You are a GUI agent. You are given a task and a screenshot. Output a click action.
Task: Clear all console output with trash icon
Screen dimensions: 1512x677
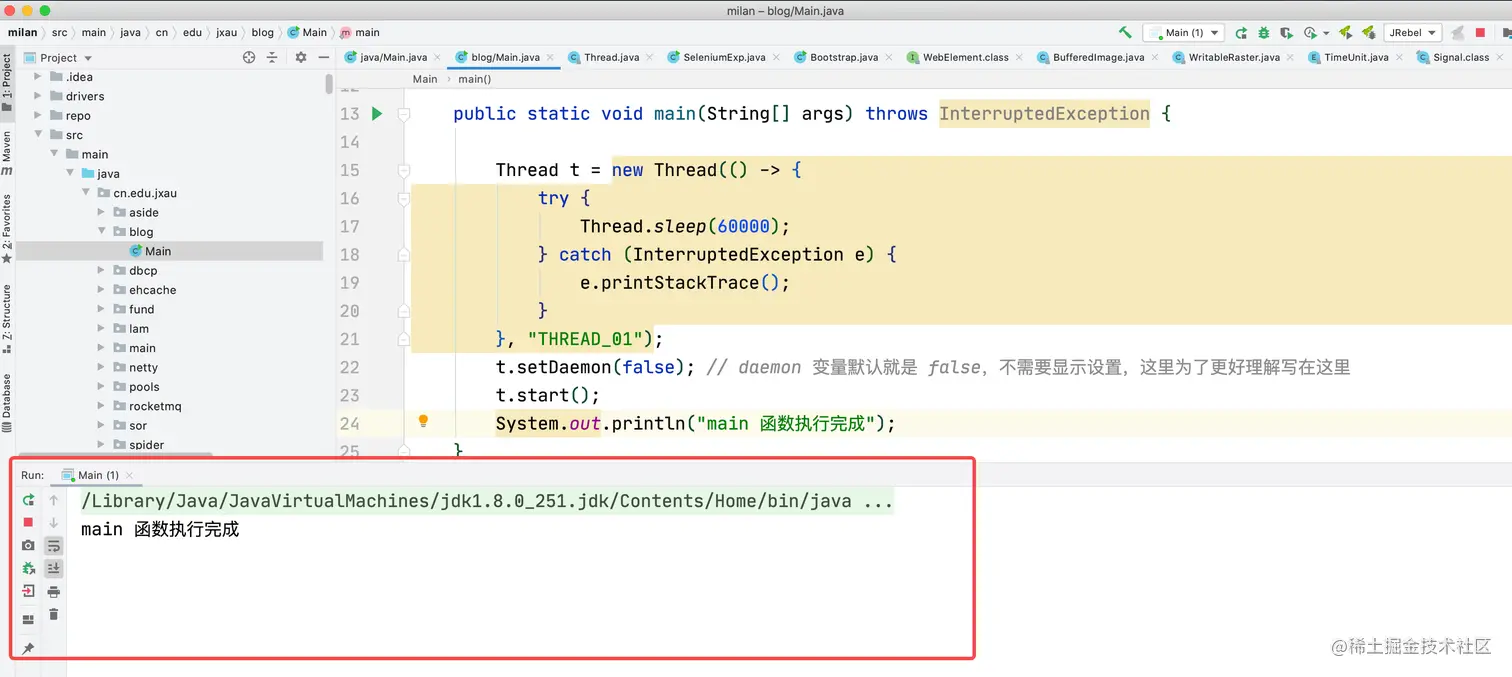click(x=54, y=614)
